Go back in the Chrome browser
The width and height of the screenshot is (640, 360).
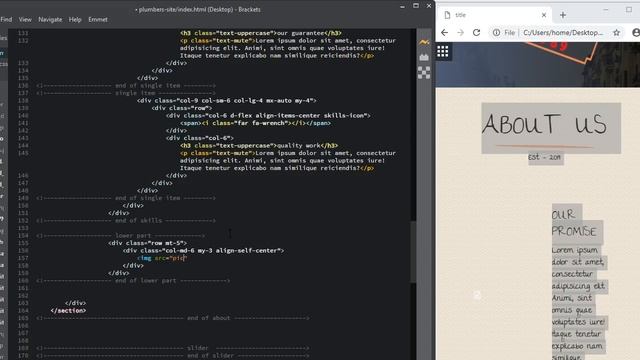tap(444, 32)
